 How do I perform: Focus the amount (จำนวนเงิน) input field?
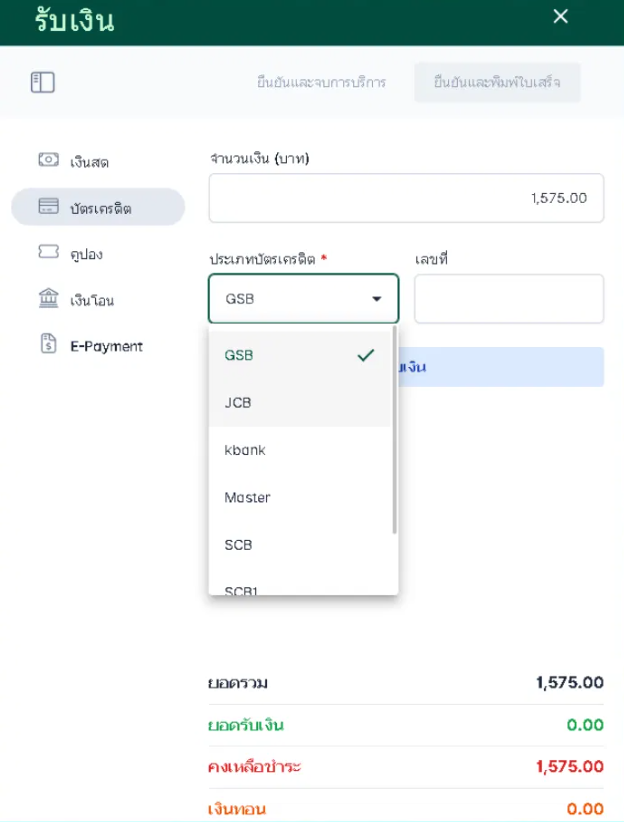pyautogui.click(x=406, y=198)
